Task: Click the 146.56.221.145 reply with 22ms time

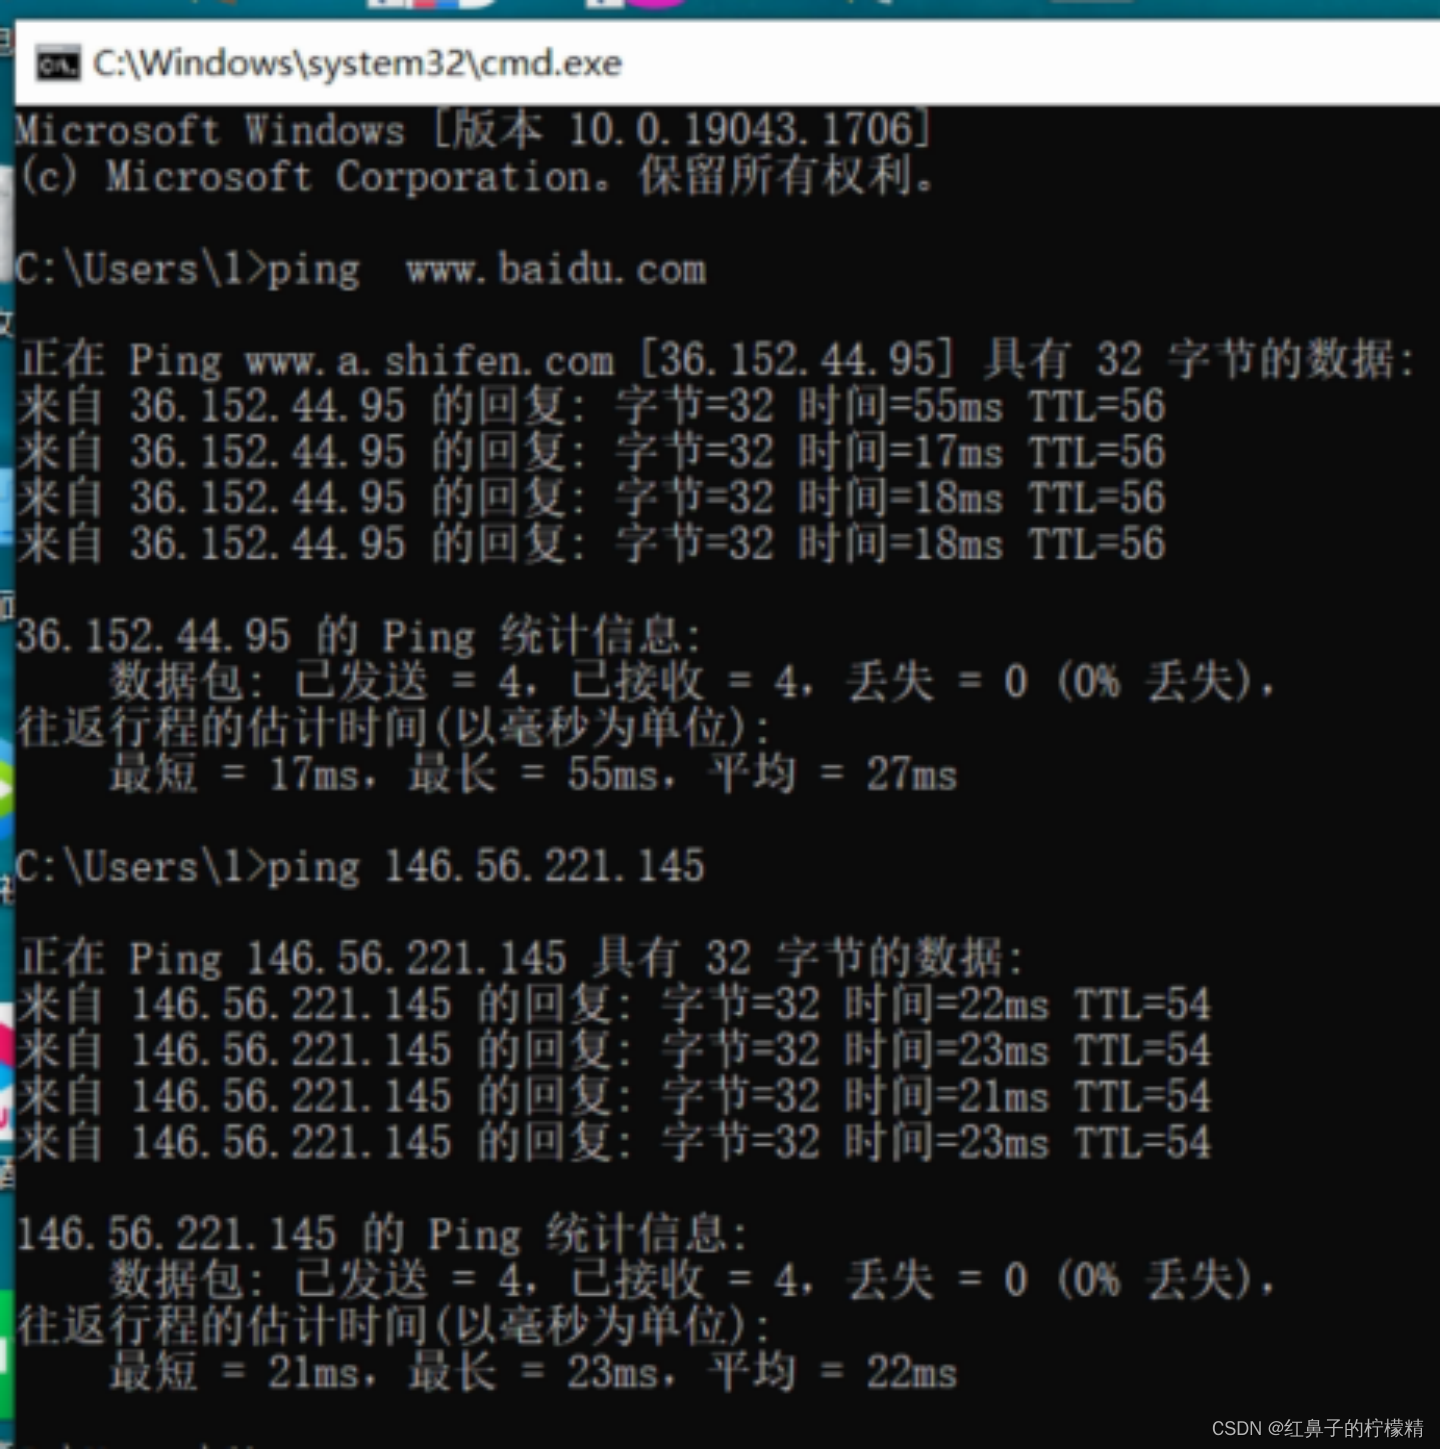Action: (614, 1004)
